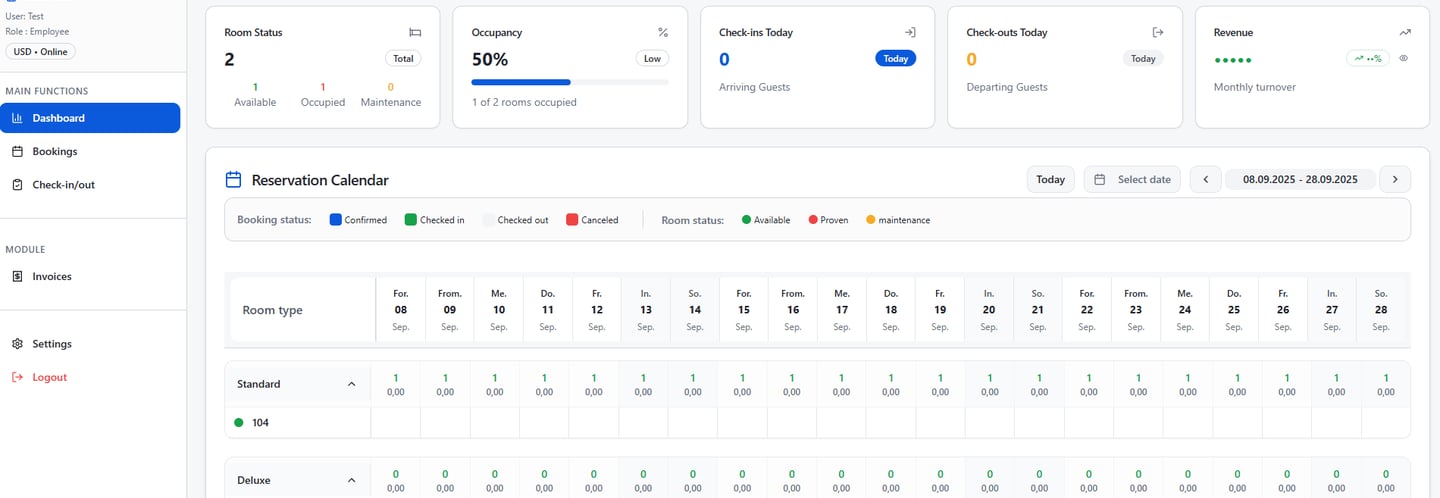Click the Reservation Calendar title icon
This screenshot has height=498, width=1440.
[x=233, y=180]
